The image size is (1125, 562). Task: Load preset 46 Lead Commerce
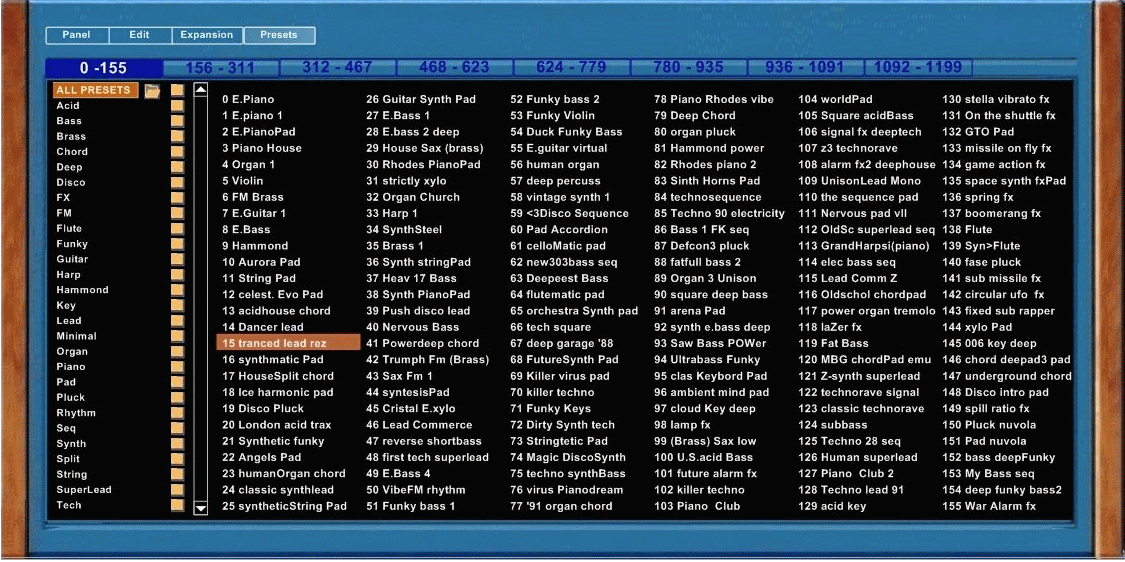pyautogui.click(x=419, y=425)
